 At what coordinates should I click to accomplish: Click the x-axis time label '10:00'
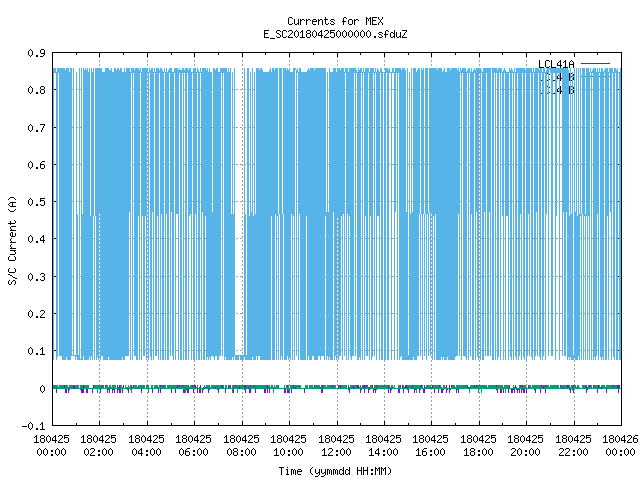(x=289, y=452)
